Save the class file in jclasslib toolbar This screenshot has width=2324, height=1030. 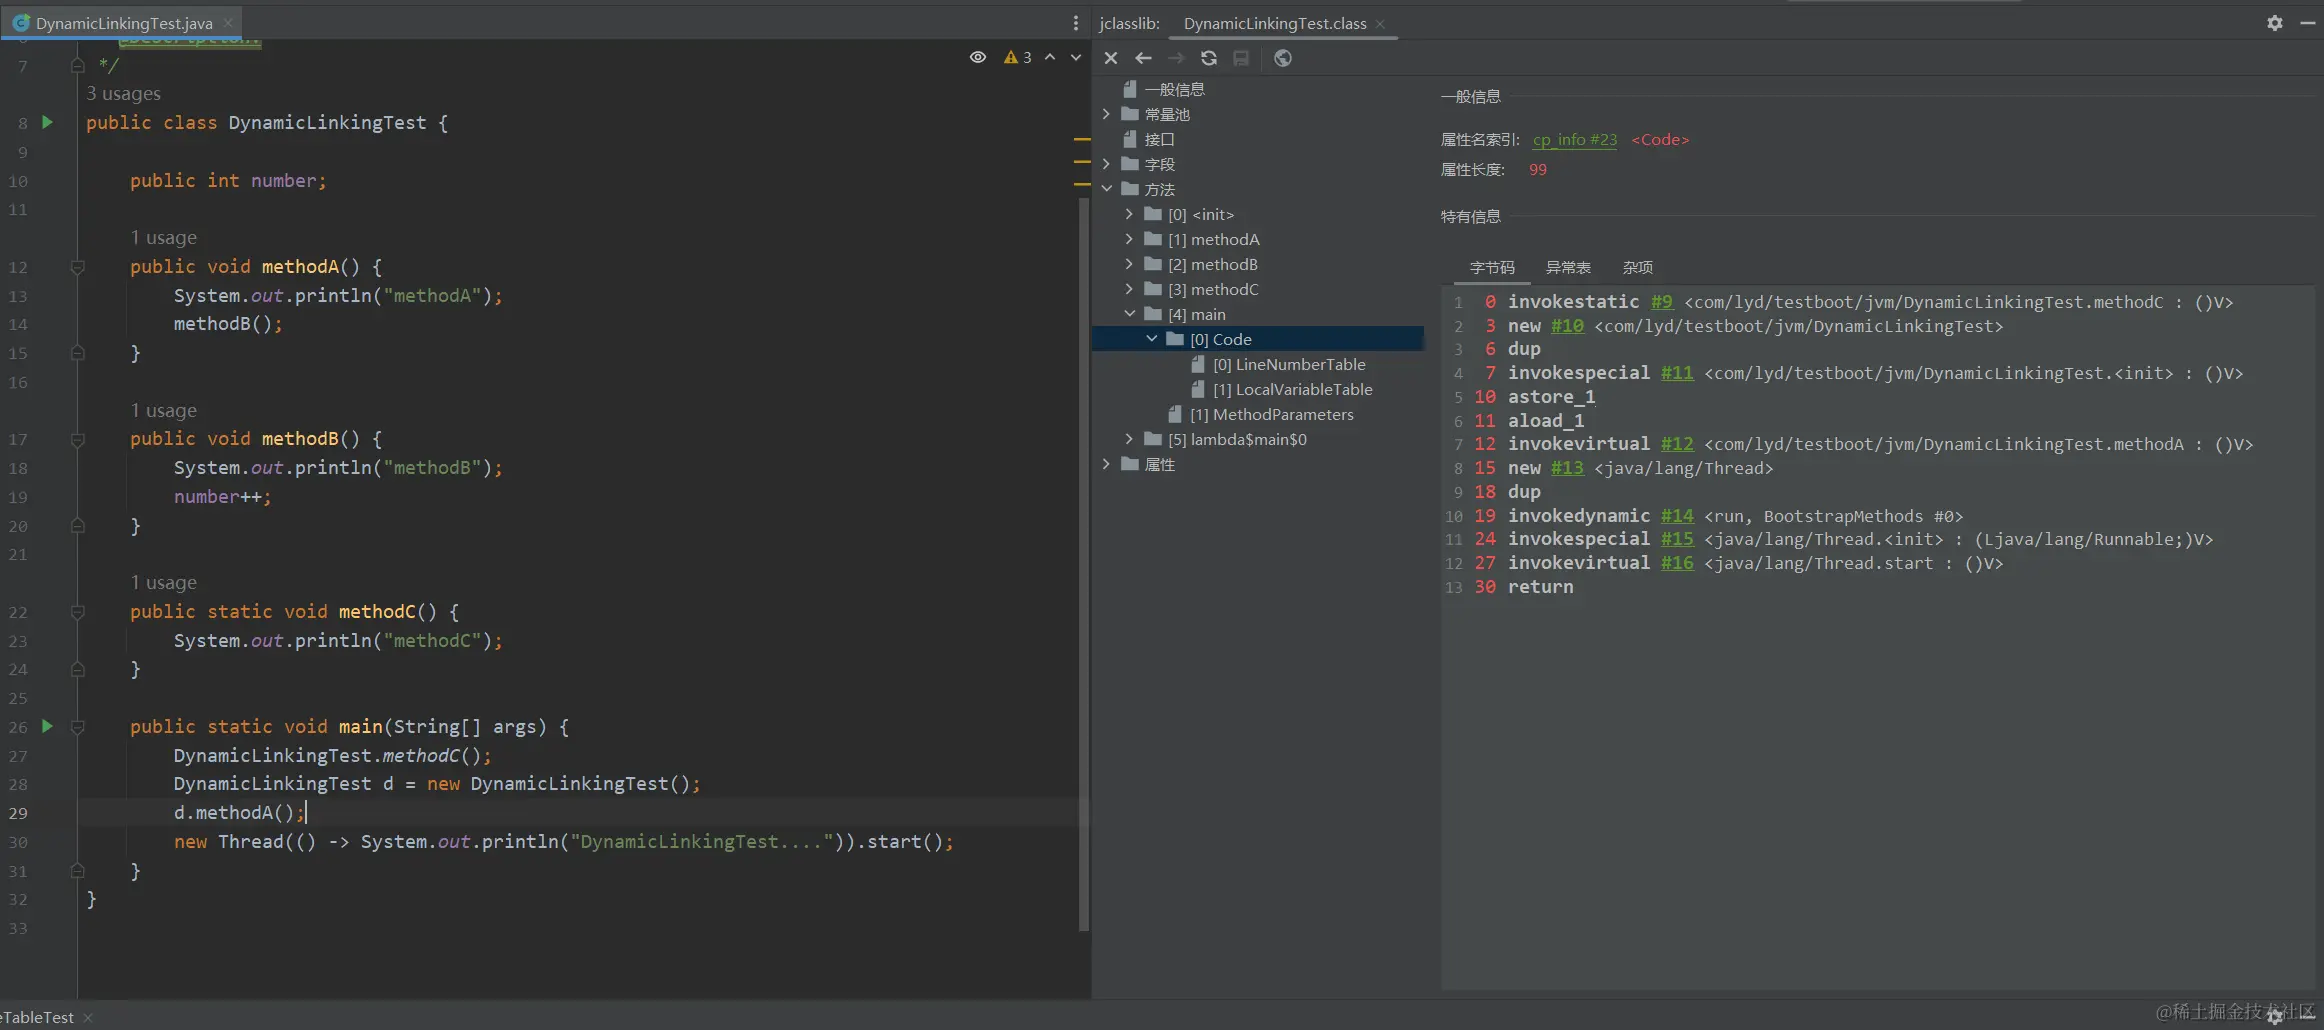point(1241,58)
